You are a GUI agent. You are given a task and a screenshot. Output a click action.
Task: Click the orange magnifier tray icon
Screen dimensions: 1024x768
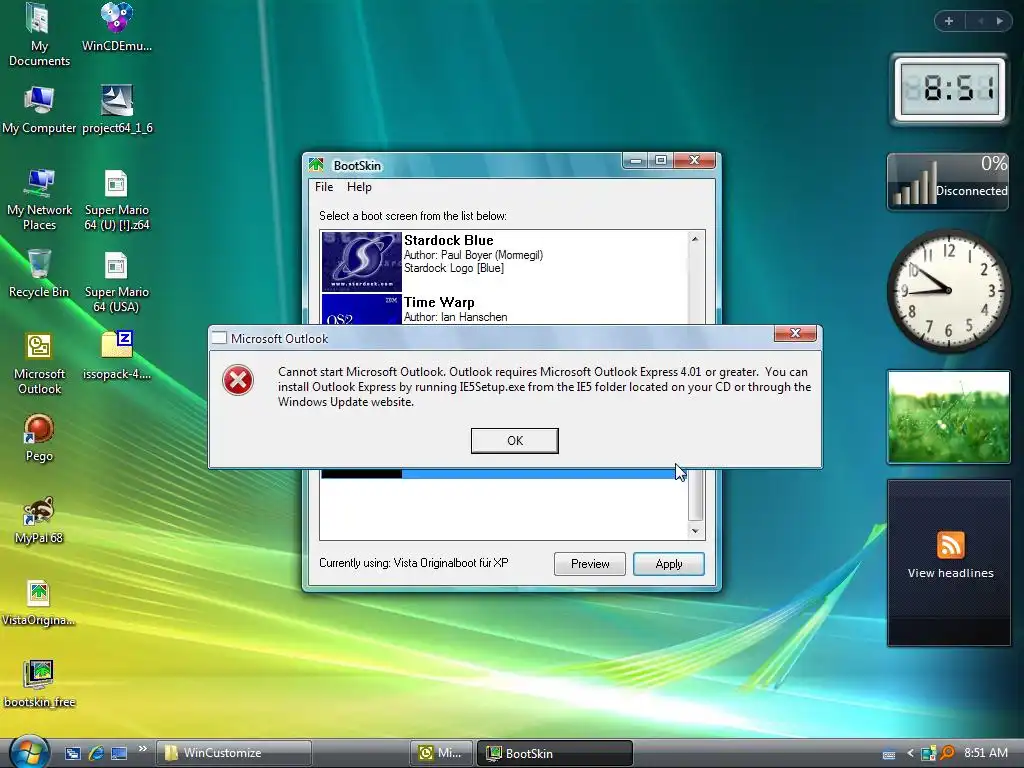(947, 752)
